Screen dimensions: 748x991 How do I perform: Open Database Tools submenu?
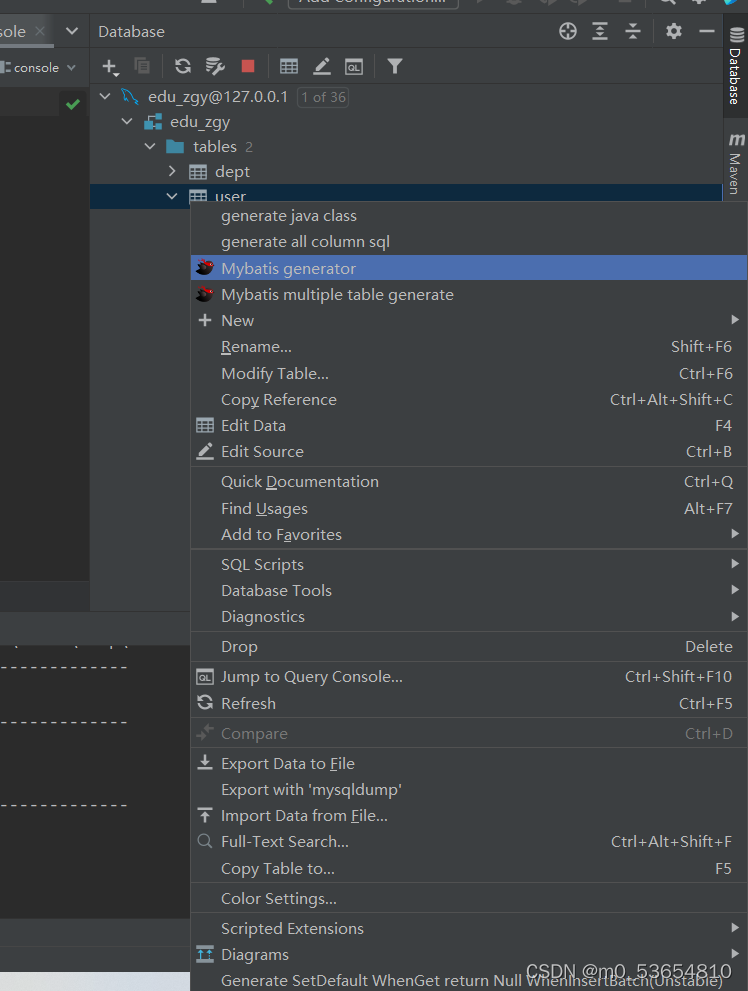469,590
